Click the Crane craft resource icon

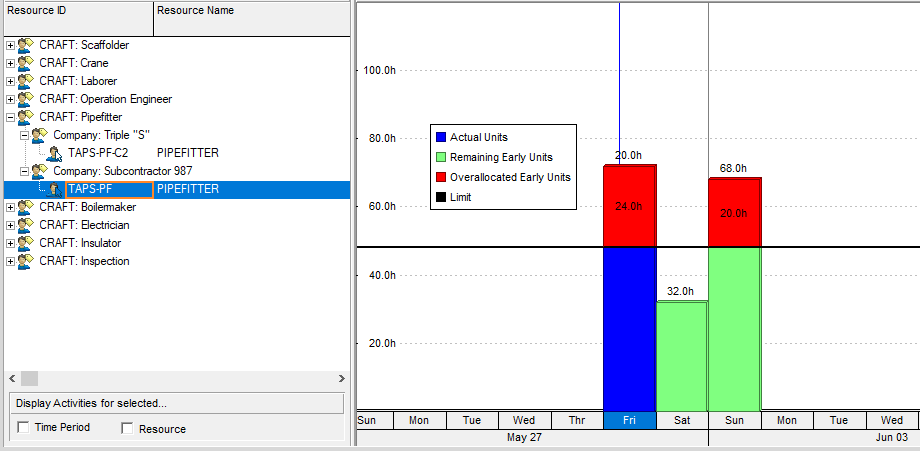26,63
